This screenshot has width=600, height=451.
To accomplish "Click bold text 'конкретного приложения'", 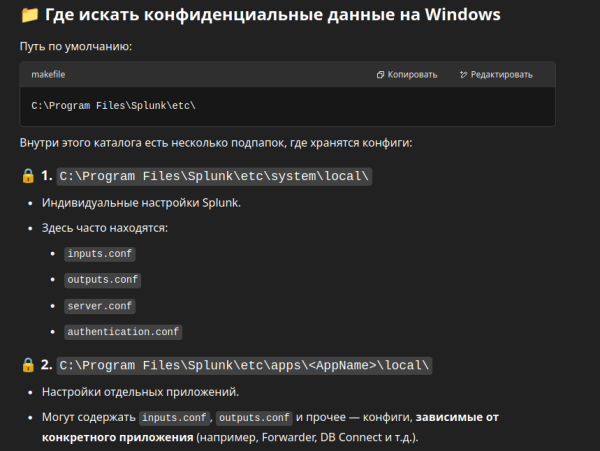I will 117,438.
